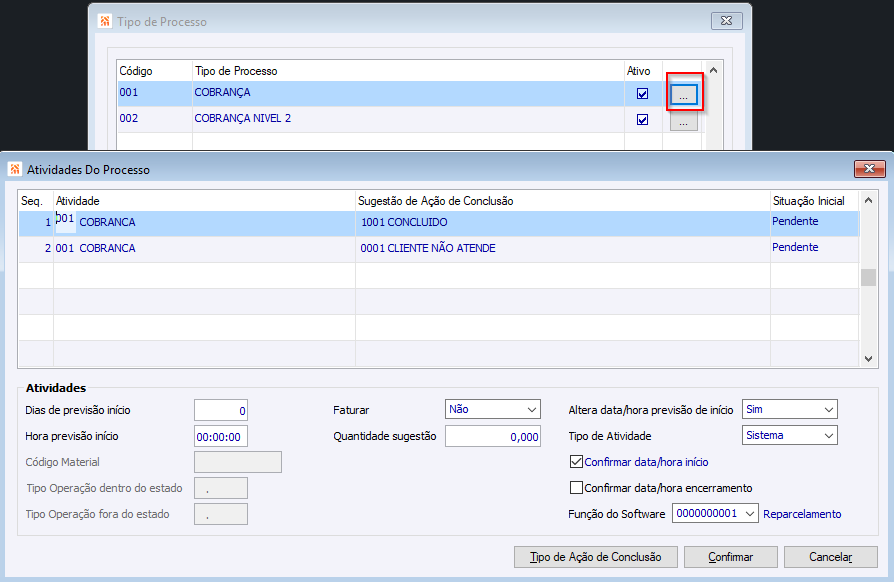This screenshot has width=894, height=582.
Task: Open details button for COBRANÇA NIVEL 2 row
Action: click(684, 120)
